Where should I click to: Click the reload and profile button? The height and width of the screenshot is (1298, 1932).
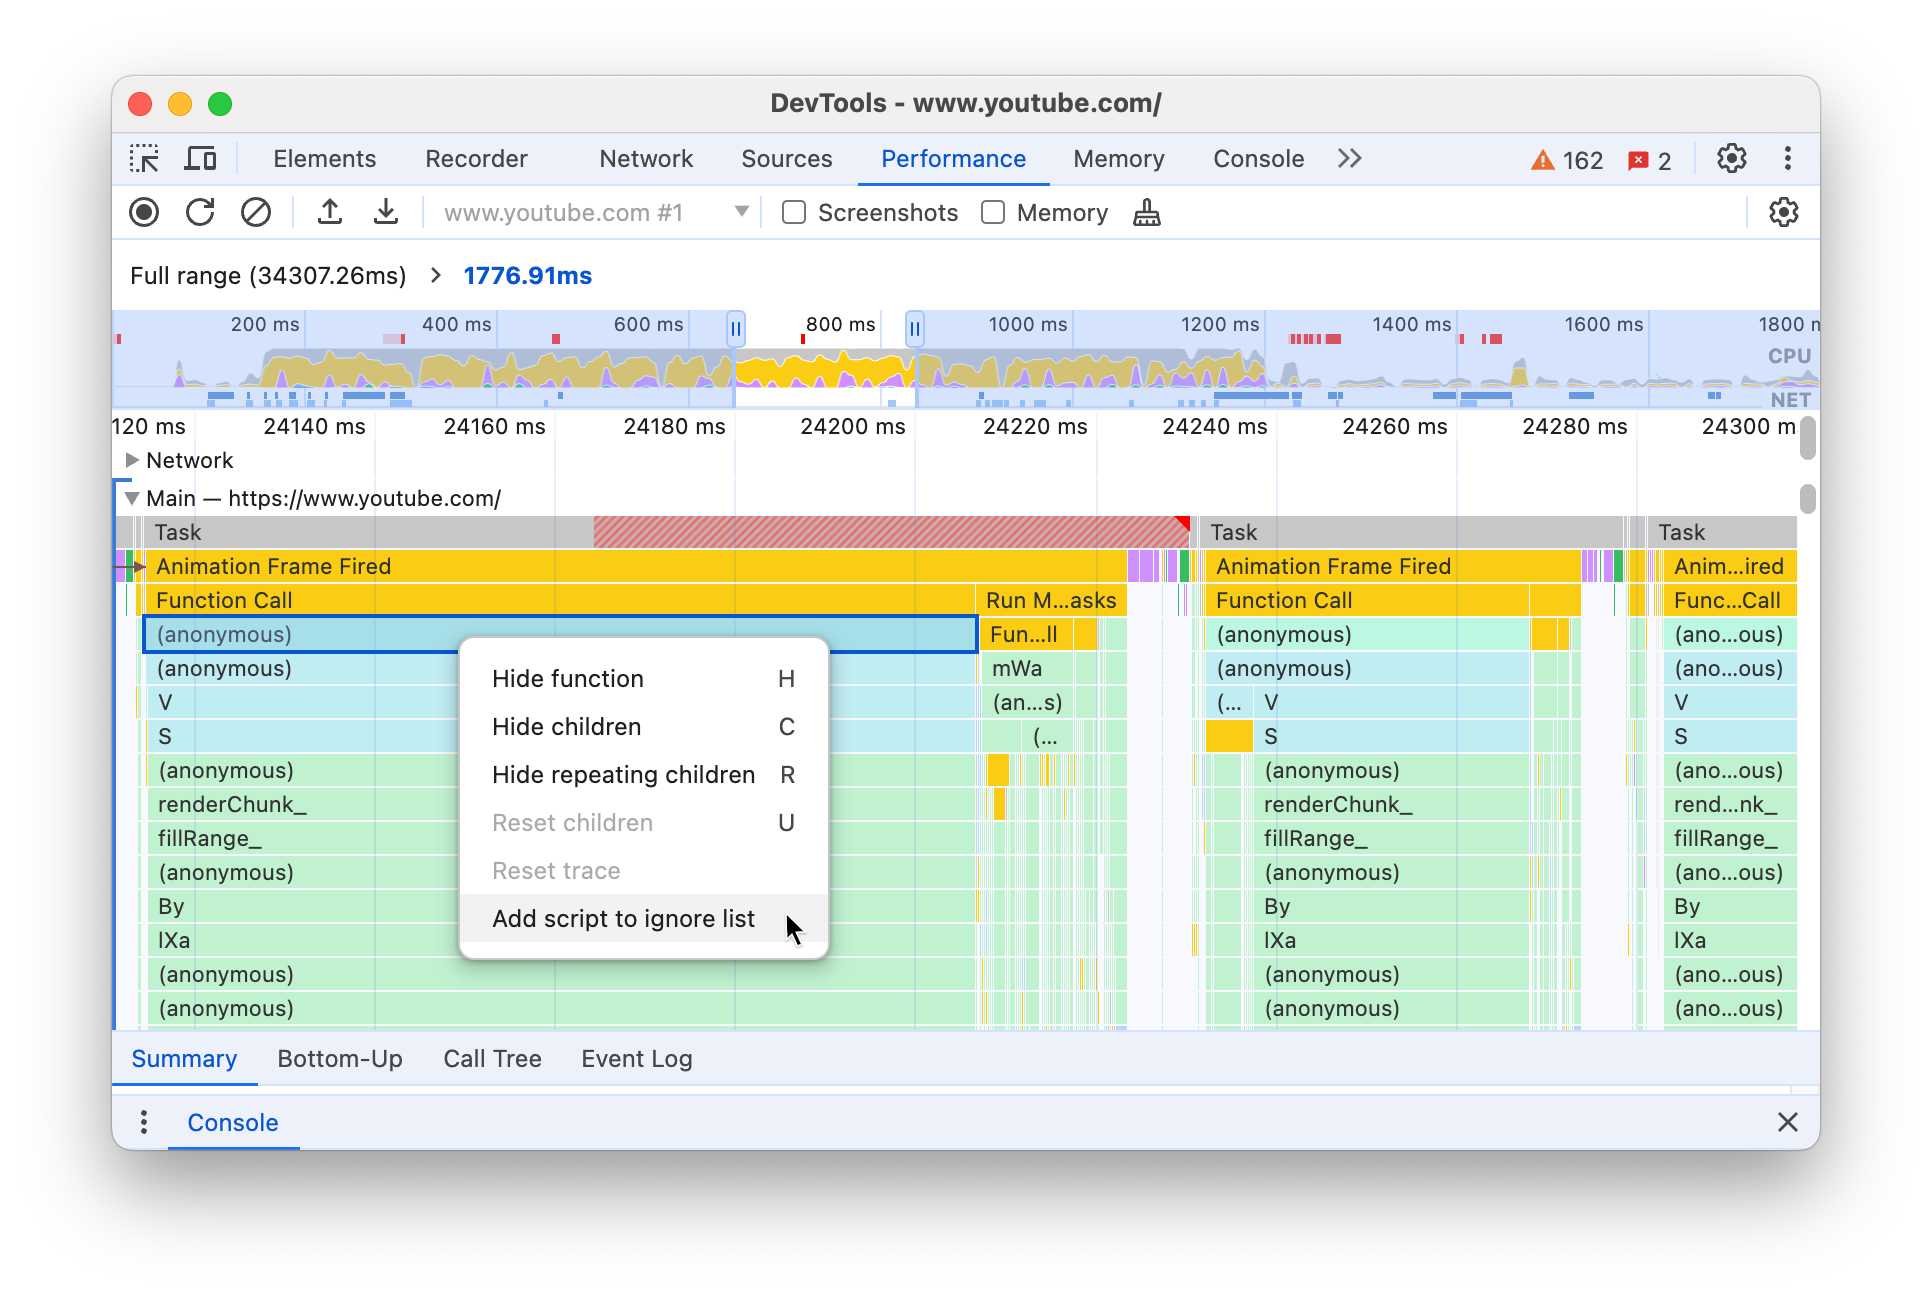click(201, 213)
